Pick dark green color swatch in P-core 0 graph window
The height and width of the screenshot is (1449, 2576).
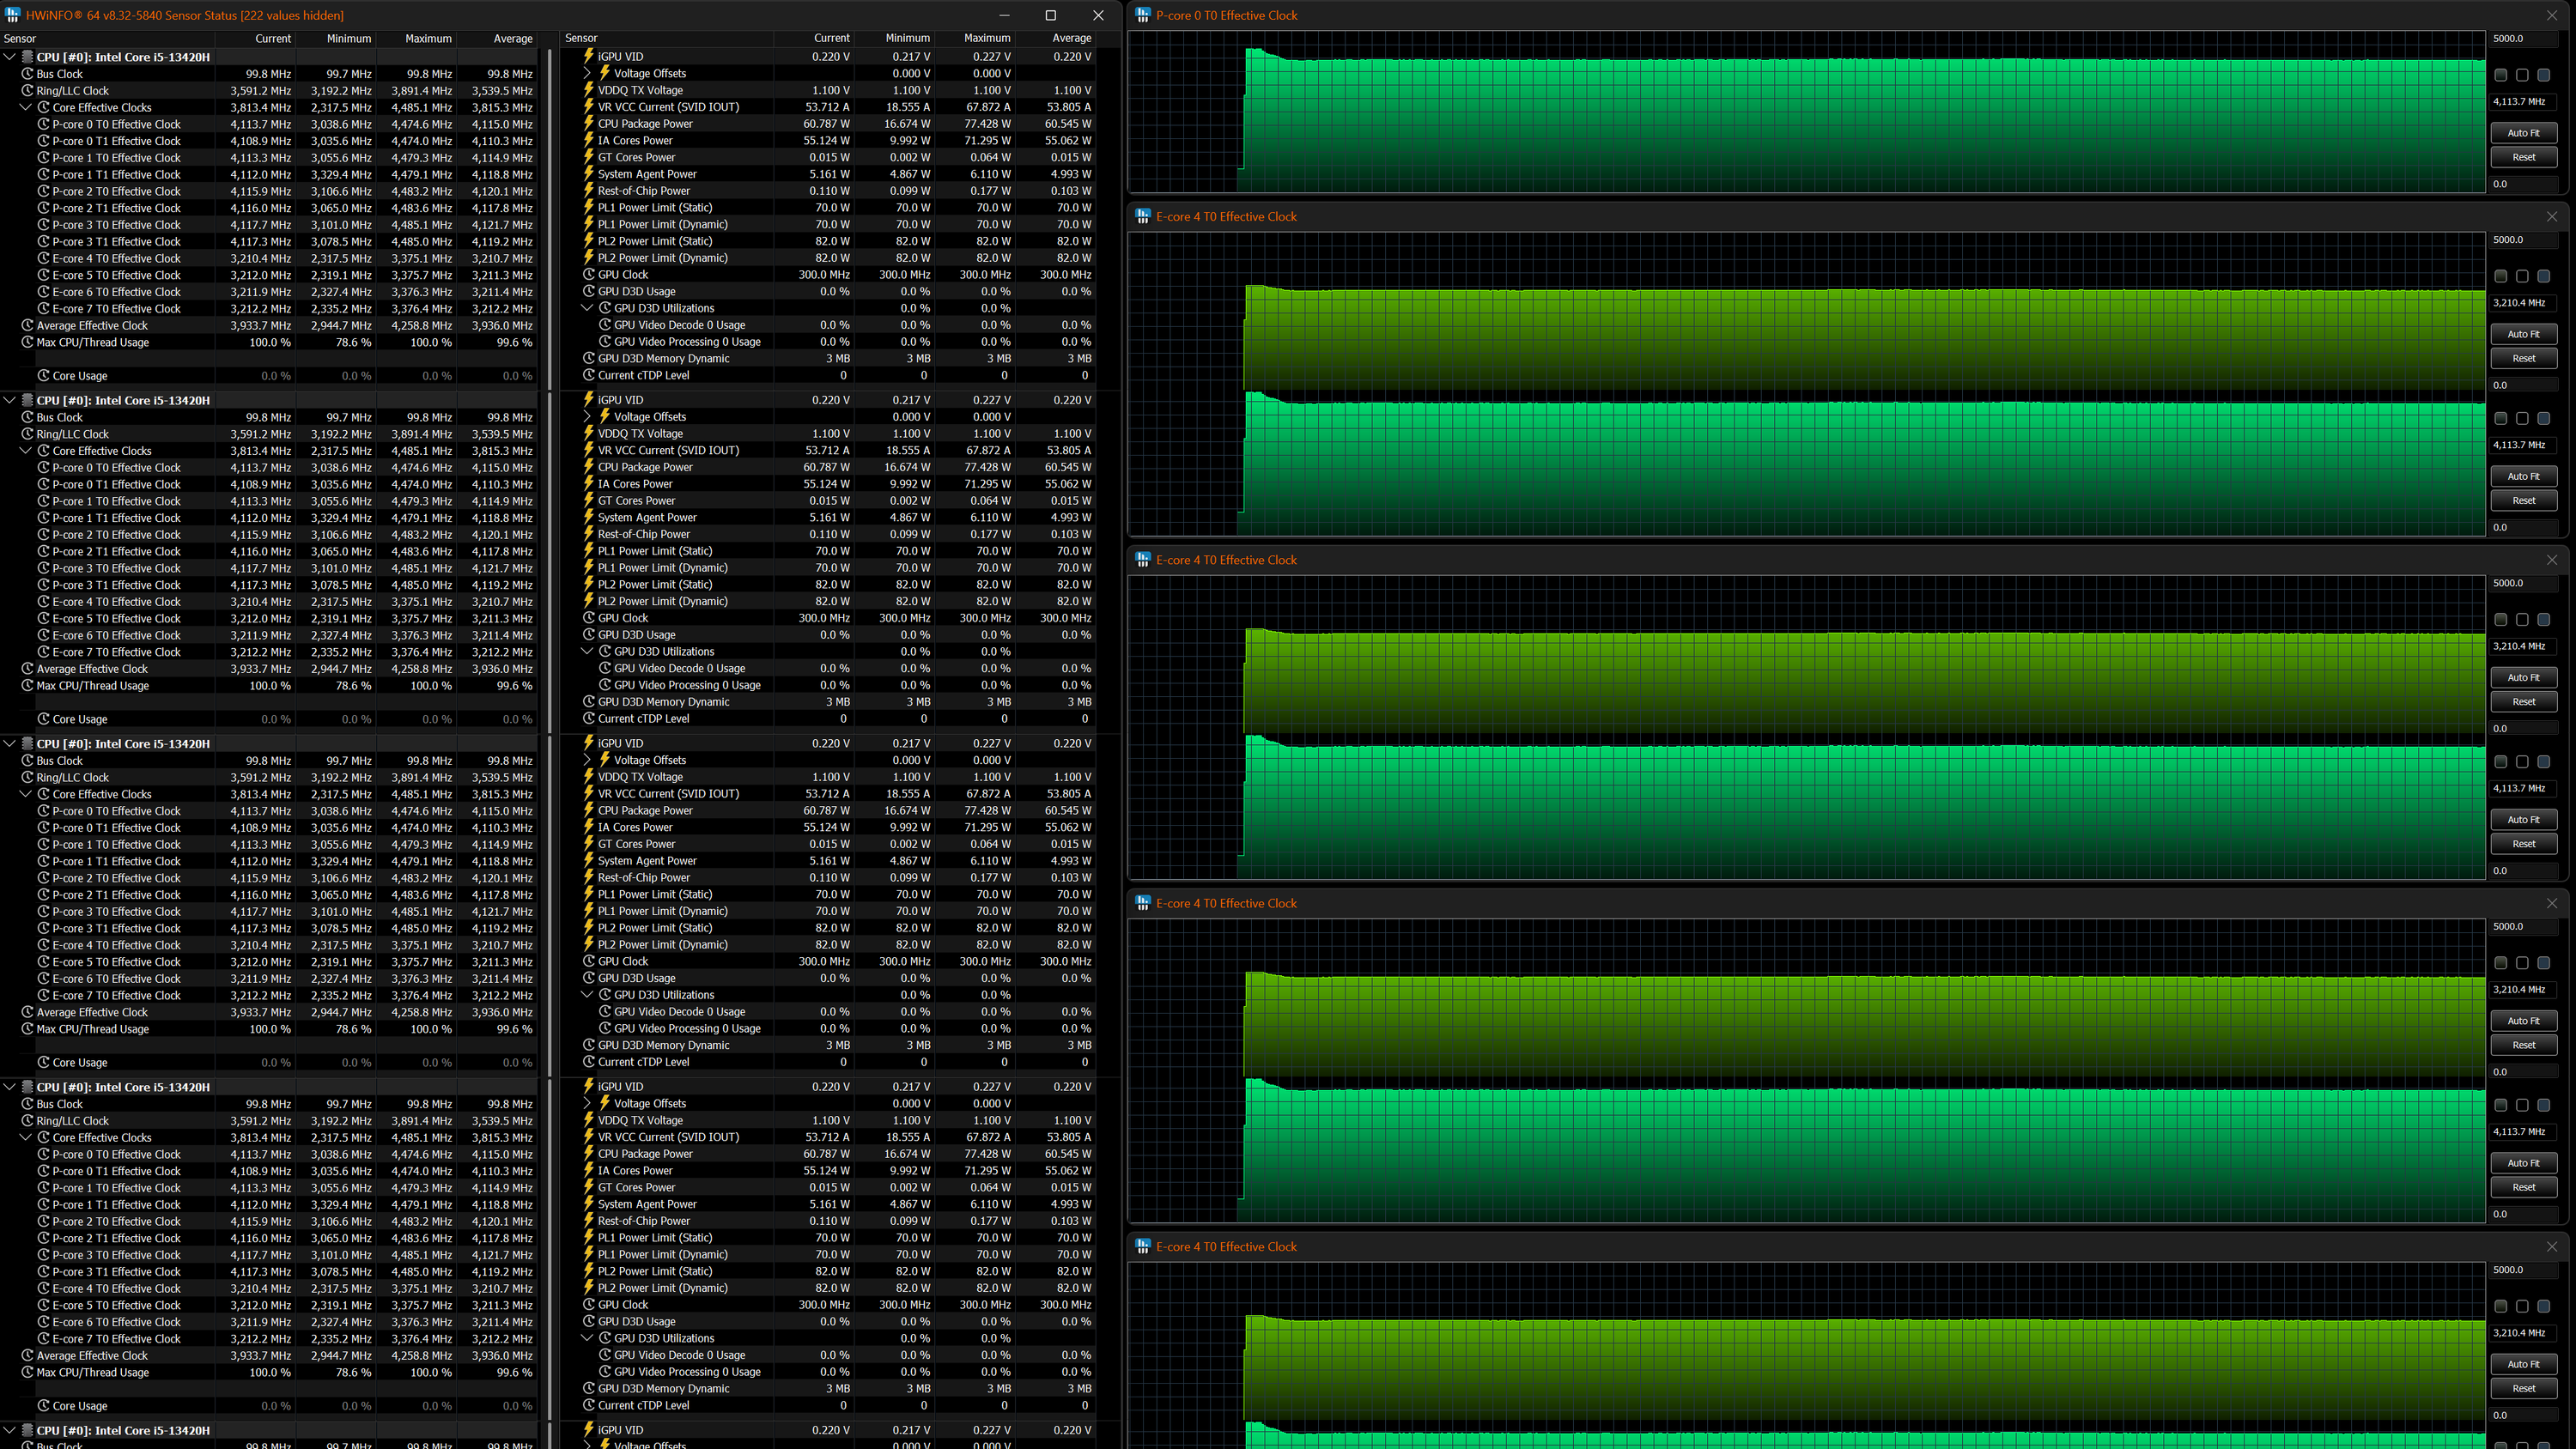coord(2501,75)
